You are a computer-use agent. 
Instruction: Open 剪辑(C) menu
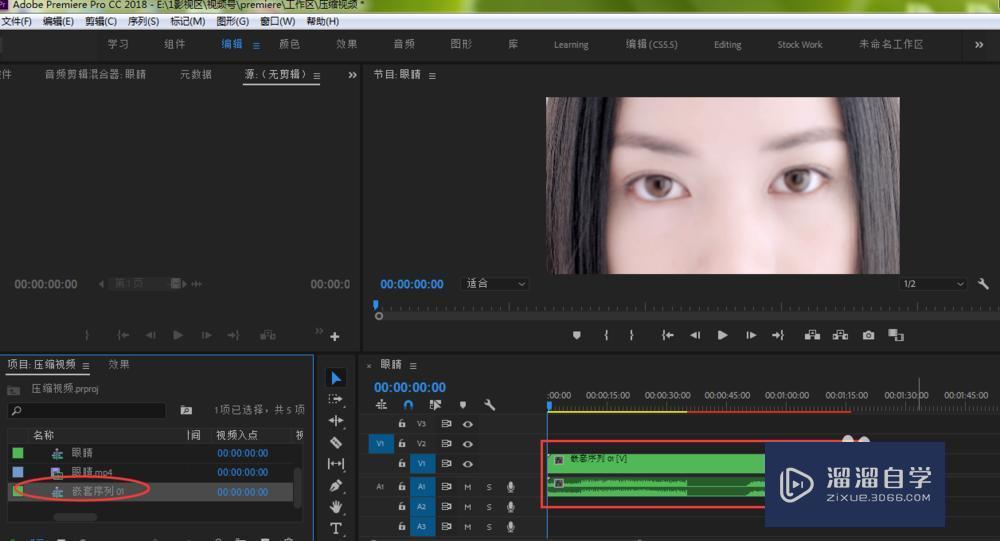tap(101, 21)
